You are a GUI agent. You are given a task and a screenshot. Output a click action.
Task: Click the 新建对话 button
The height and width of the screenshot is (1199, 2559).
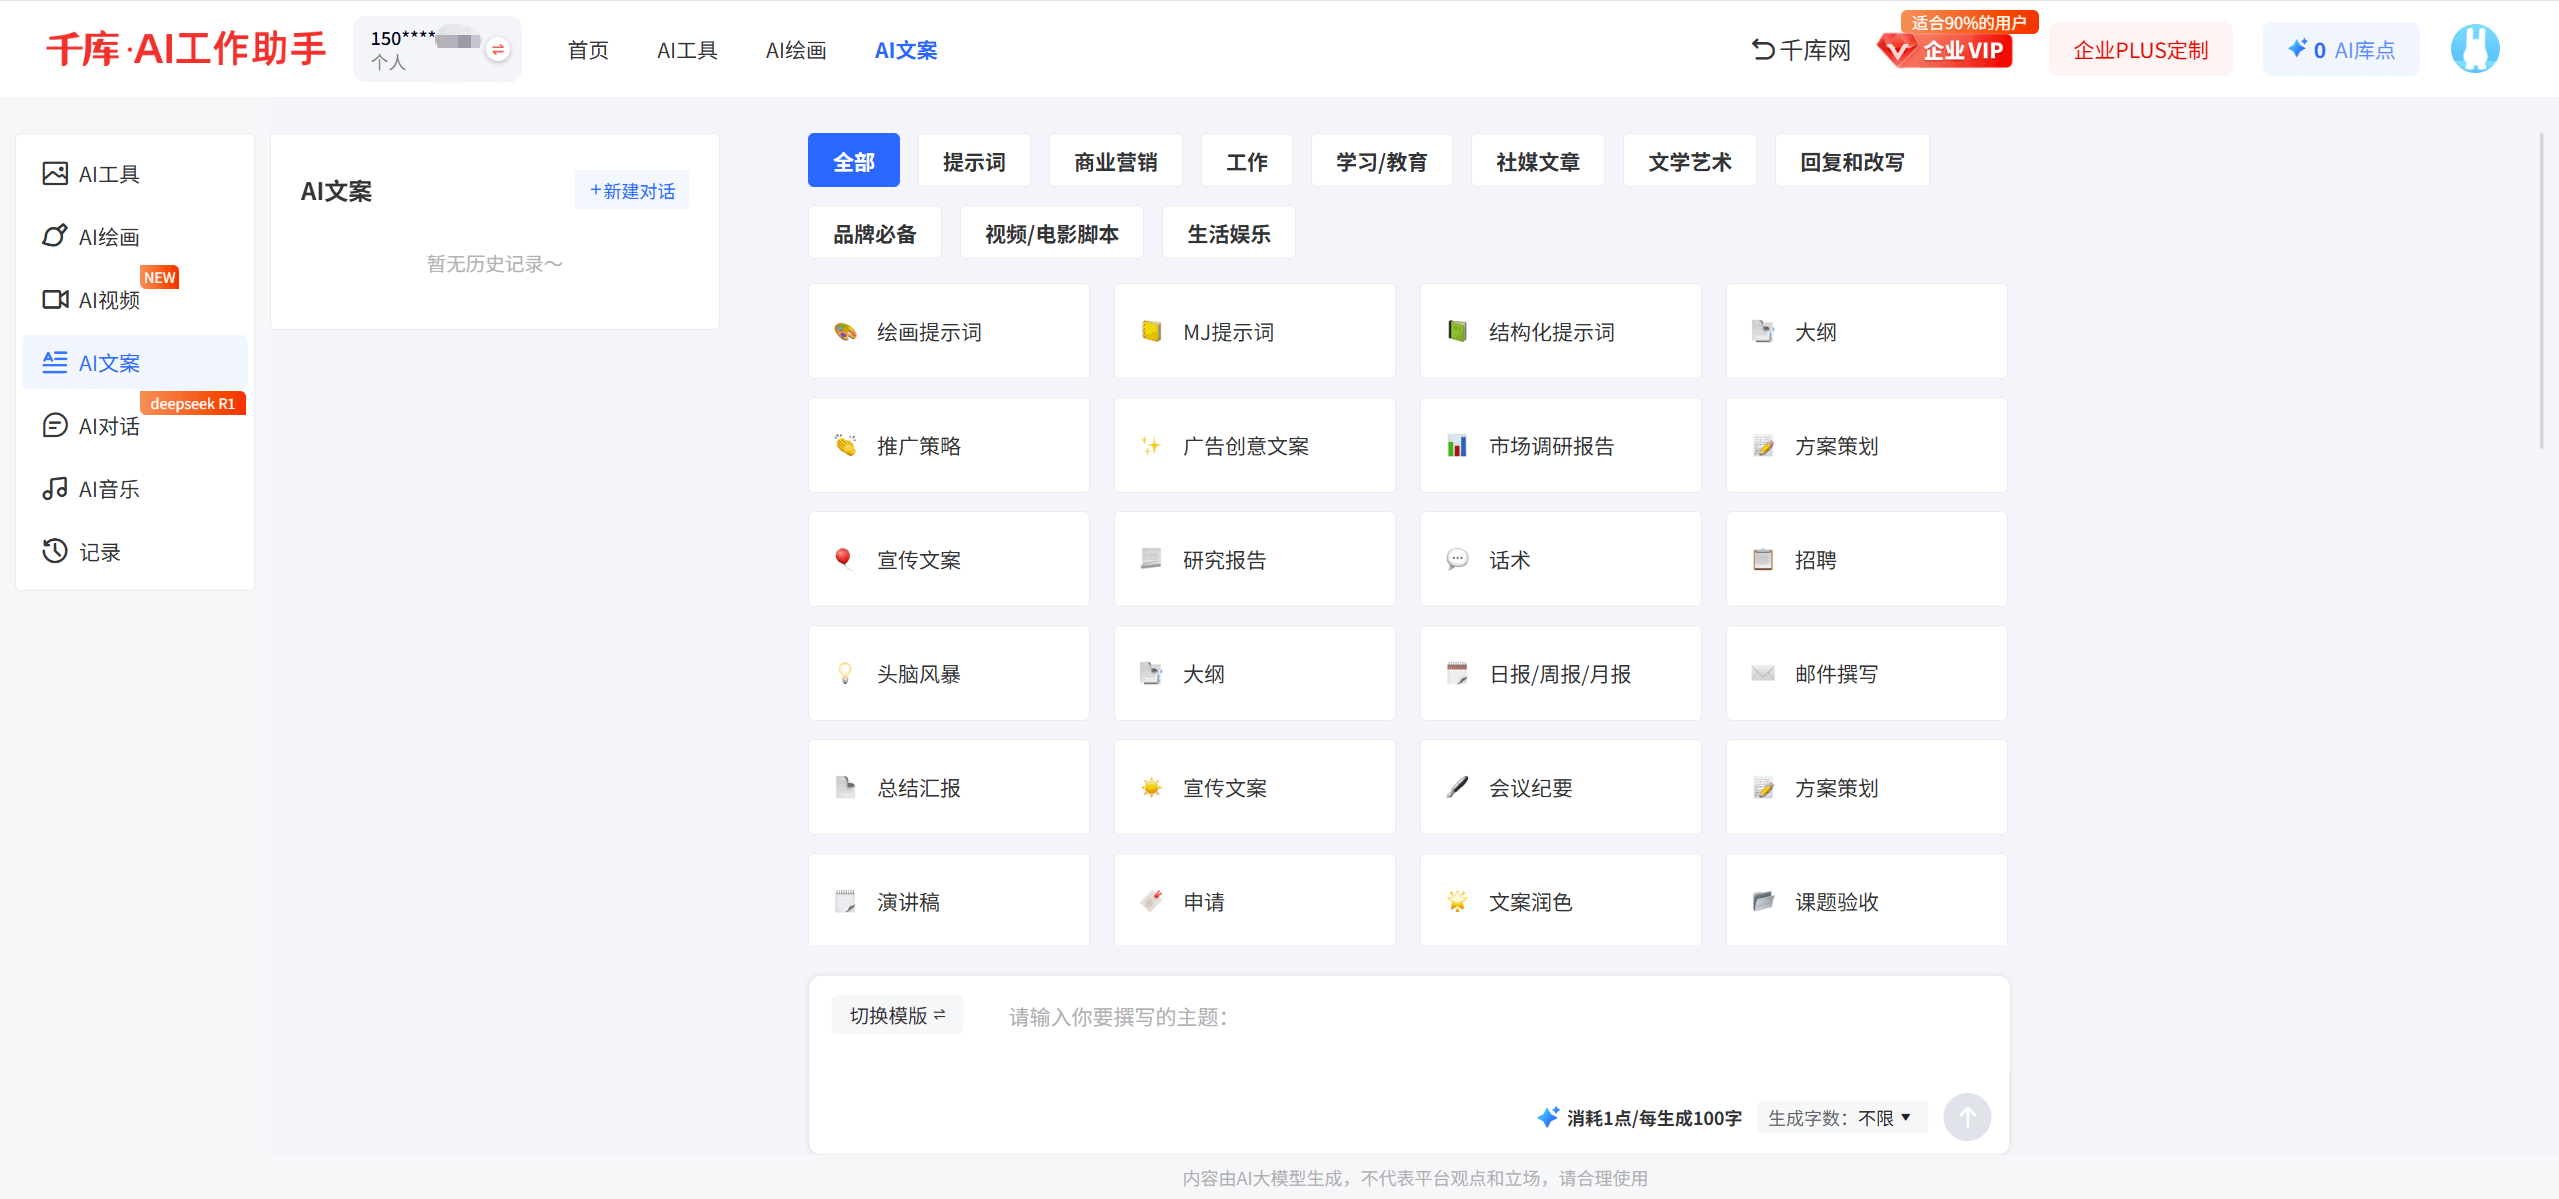631,189
